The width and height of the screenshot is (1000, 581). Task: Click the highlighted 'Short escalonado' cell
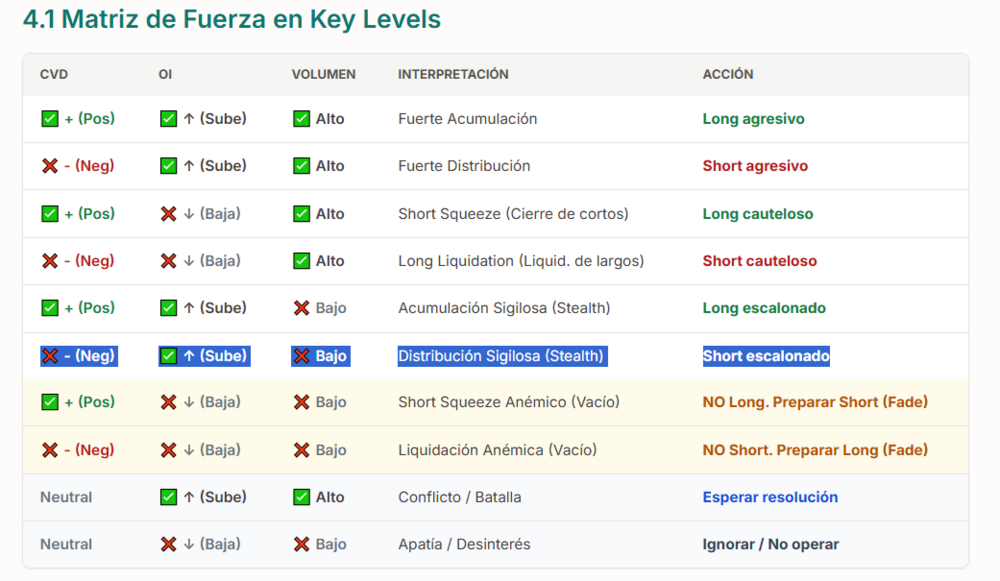coord(766,356)
